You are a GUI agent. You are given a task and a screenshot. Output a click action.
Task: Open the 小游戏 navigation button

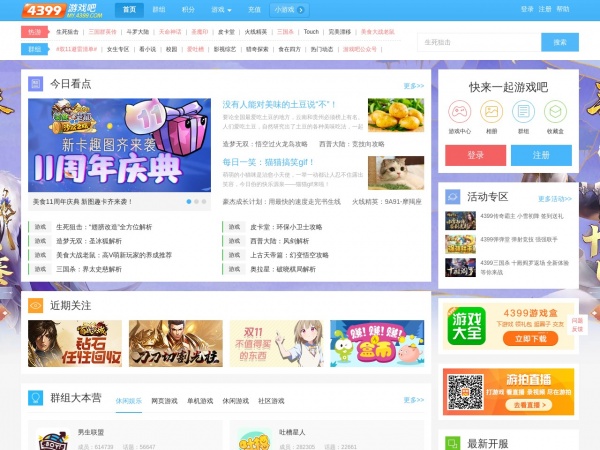click(289, 10)
